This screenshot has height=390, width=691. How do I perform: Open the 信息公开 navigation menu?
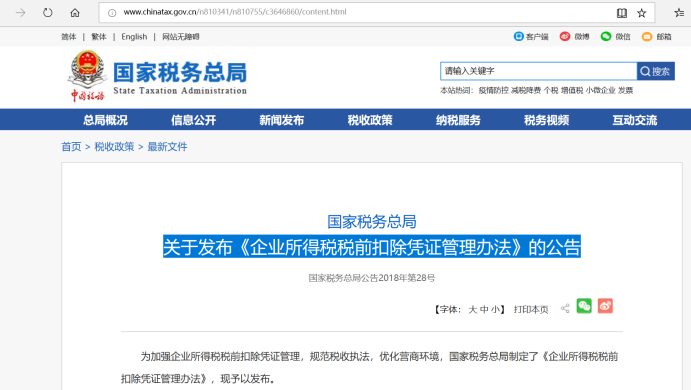193,120
